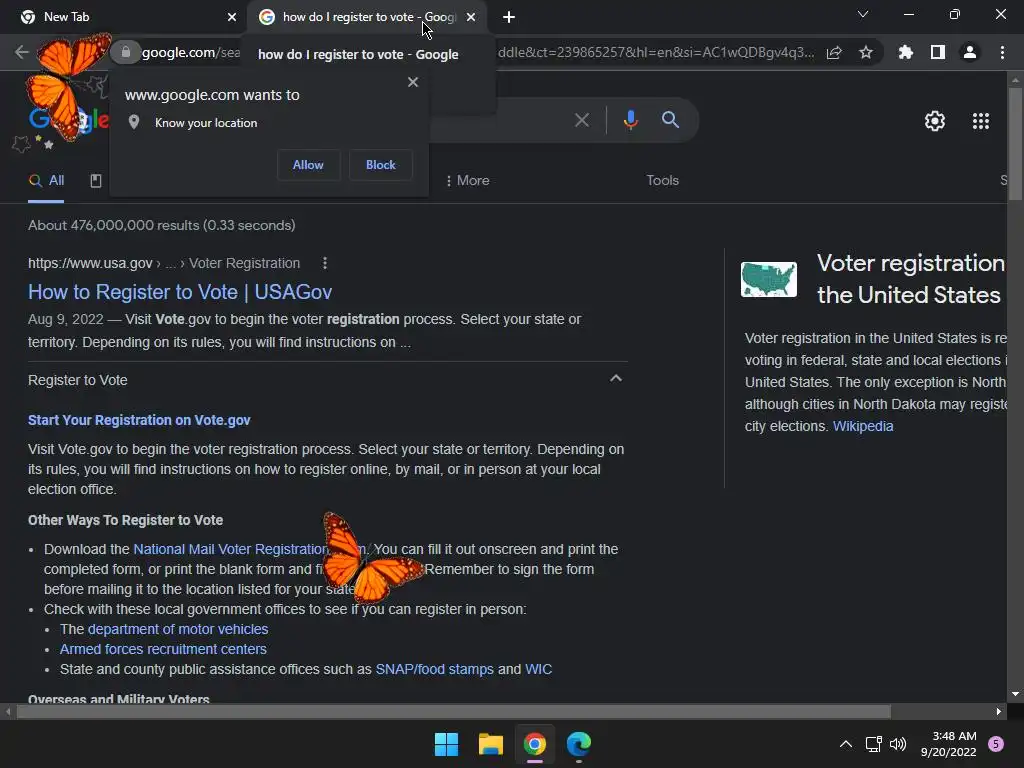Click the magnifying glass search button

click(x=671, y=120)
